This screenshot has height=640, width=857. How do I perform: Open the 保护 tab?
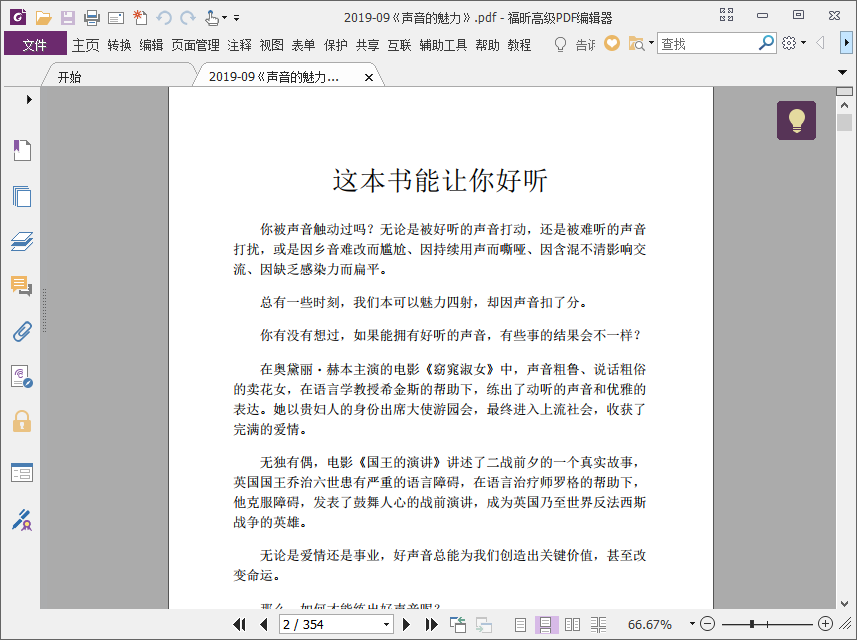(336, 45)
